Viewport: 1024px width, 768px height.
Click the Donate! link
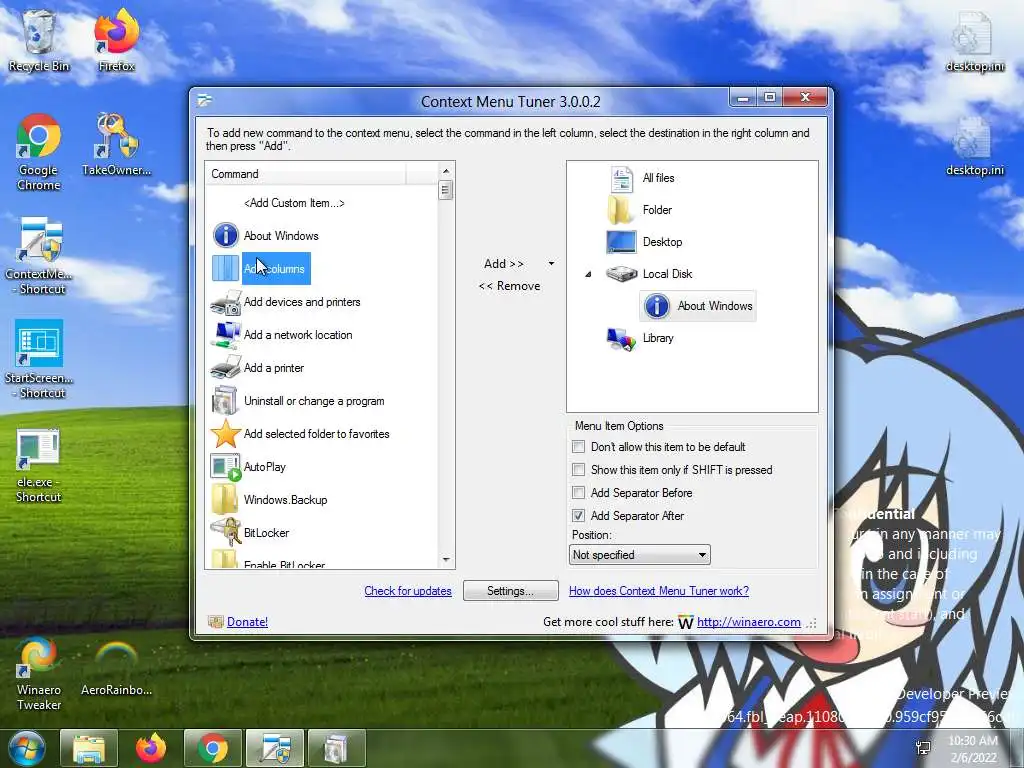pos(248,622)
